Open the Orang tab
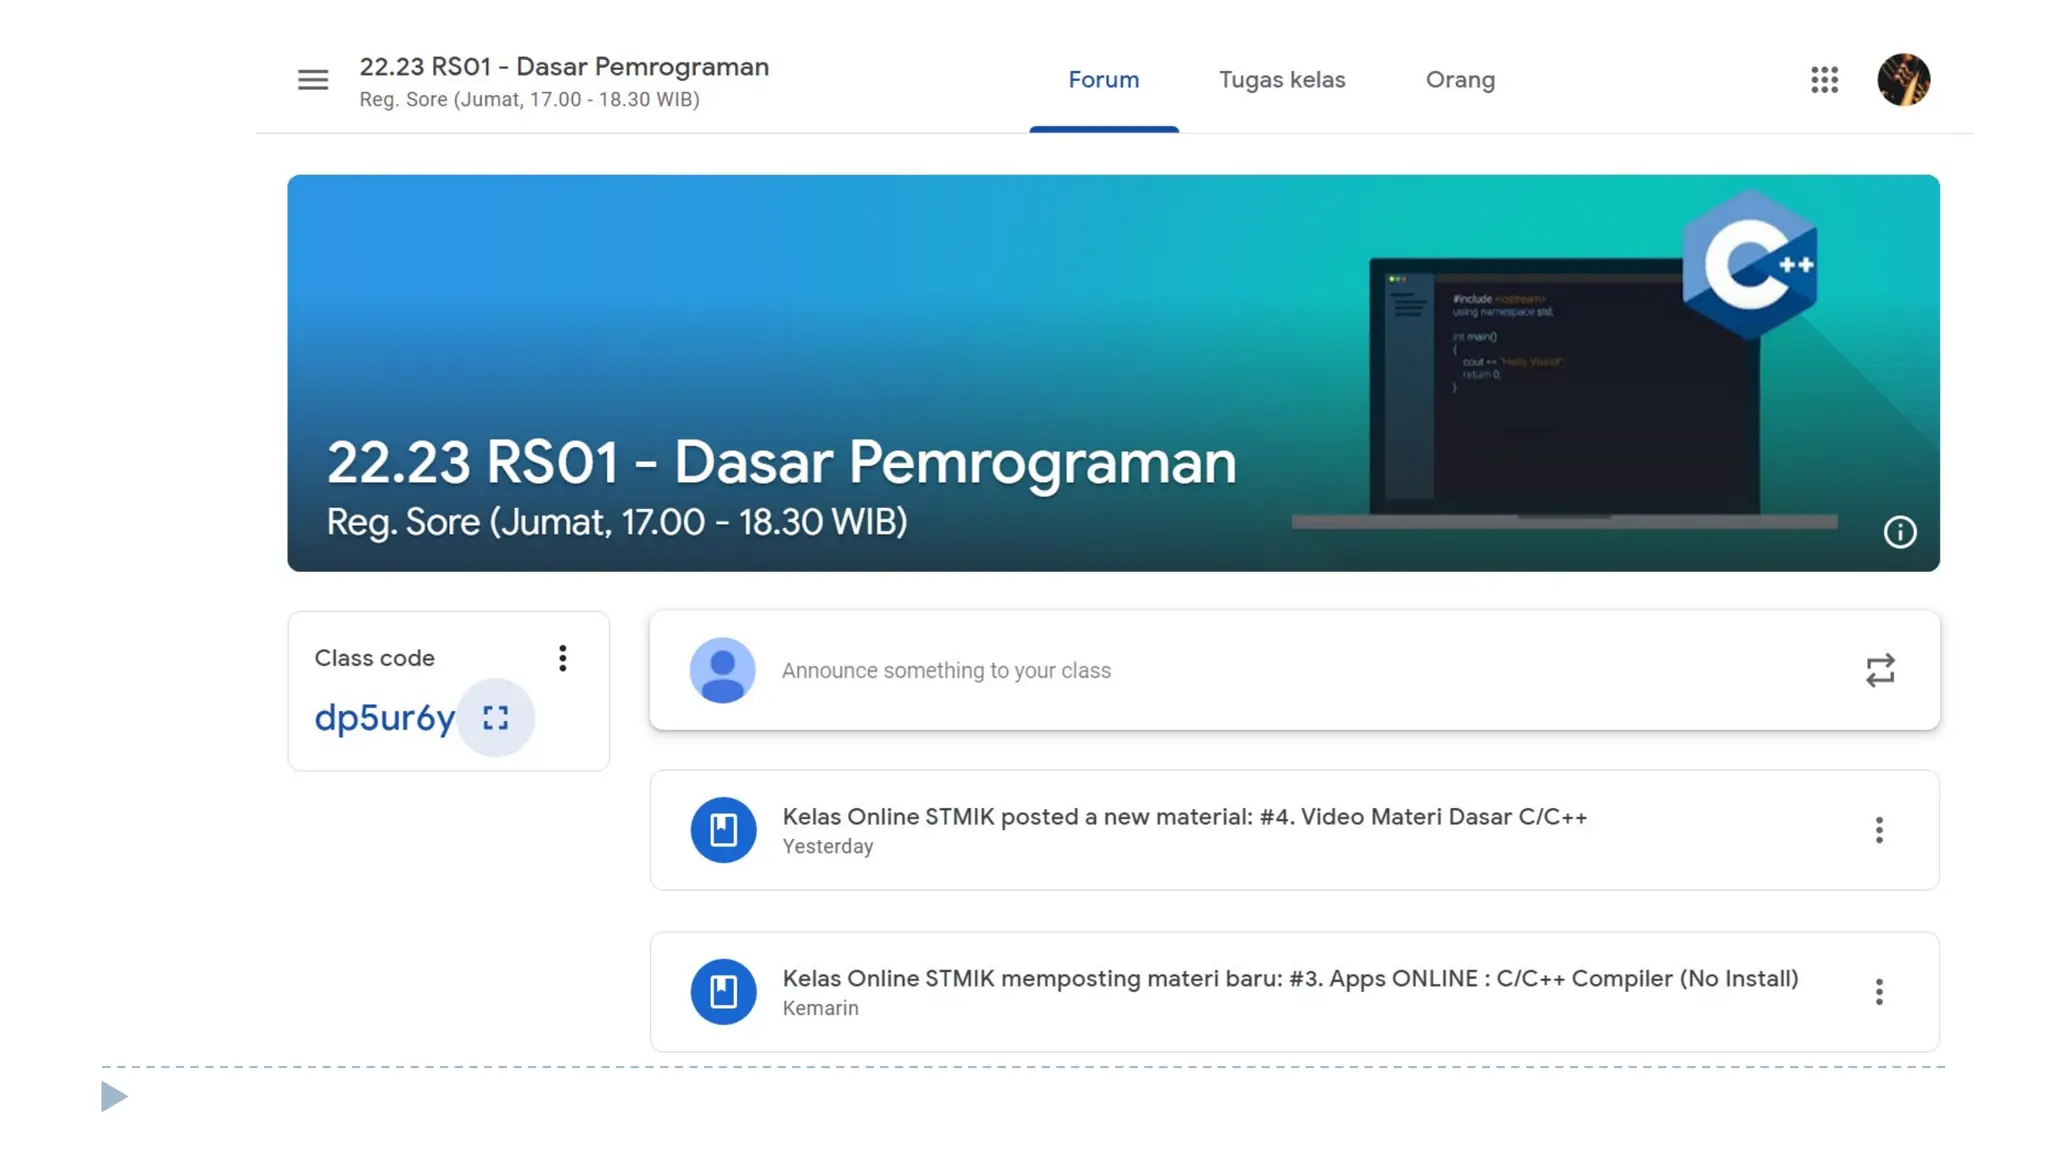This screenshot has width=2048, height=1152. [1460, 80]
